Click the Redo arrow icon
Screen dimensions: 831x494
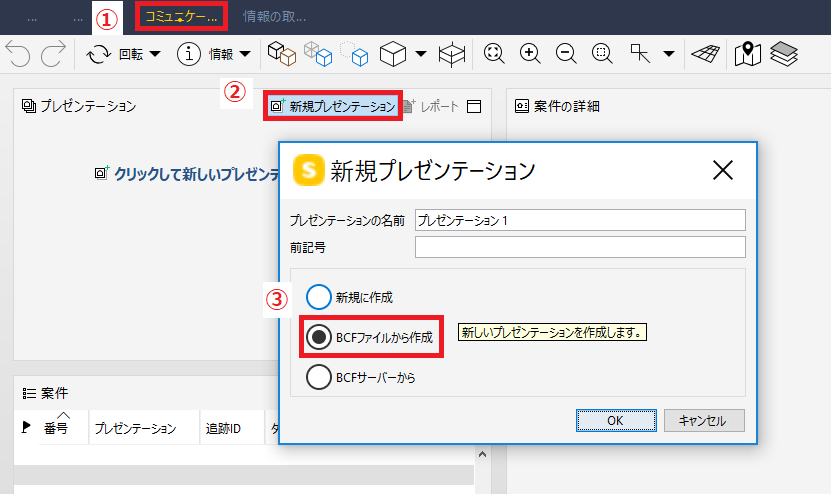pyautogui.click(x=53, y=54)
